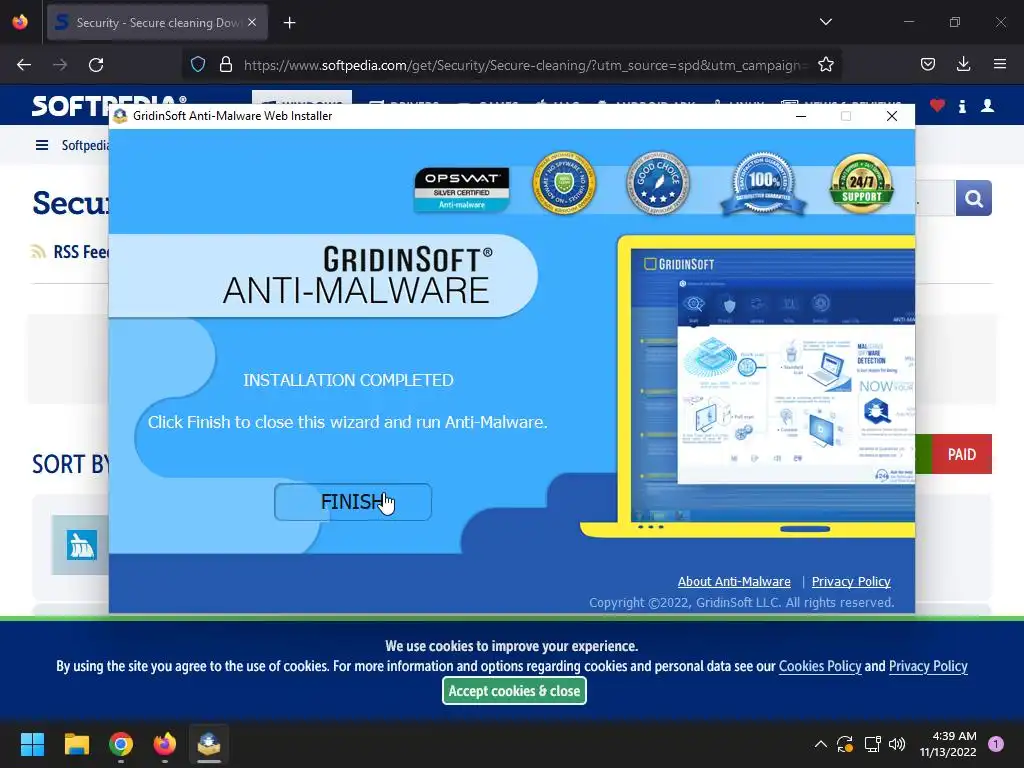The width and height of the screenshot is (1024, 768).
Task: Click the 100% satisfaction guaranteed badge
Action: pos(763,184)
